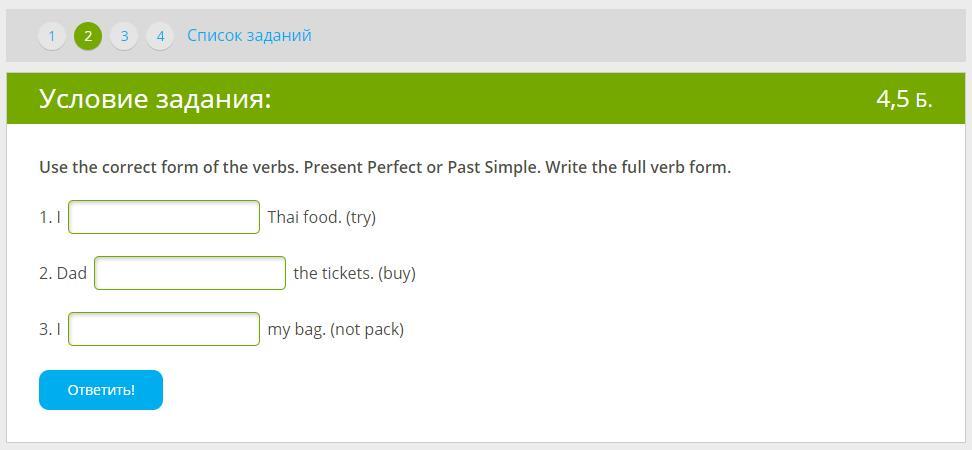Screen dimensions: 972x450
Task: Switch to task number 3
Action: tap(124, 36)
